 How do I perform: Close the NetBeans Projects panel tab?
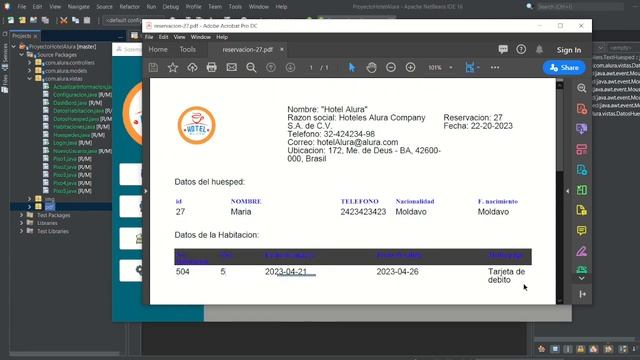[x=35, y=36]
